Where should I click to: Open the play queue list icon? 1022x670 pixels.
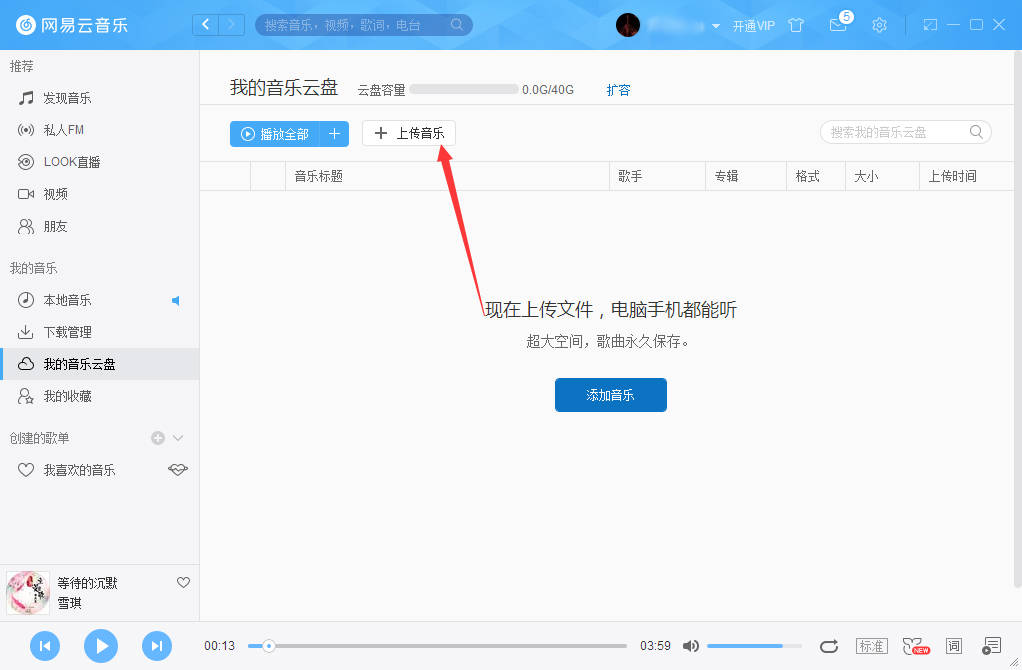coord(991,646)
